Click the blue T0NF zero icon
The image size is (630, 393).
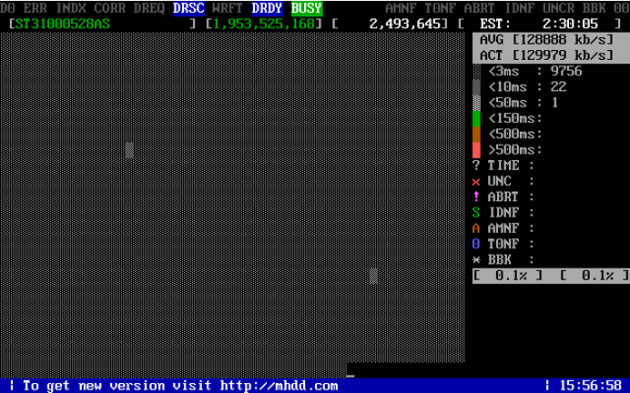tap(476, 244)
